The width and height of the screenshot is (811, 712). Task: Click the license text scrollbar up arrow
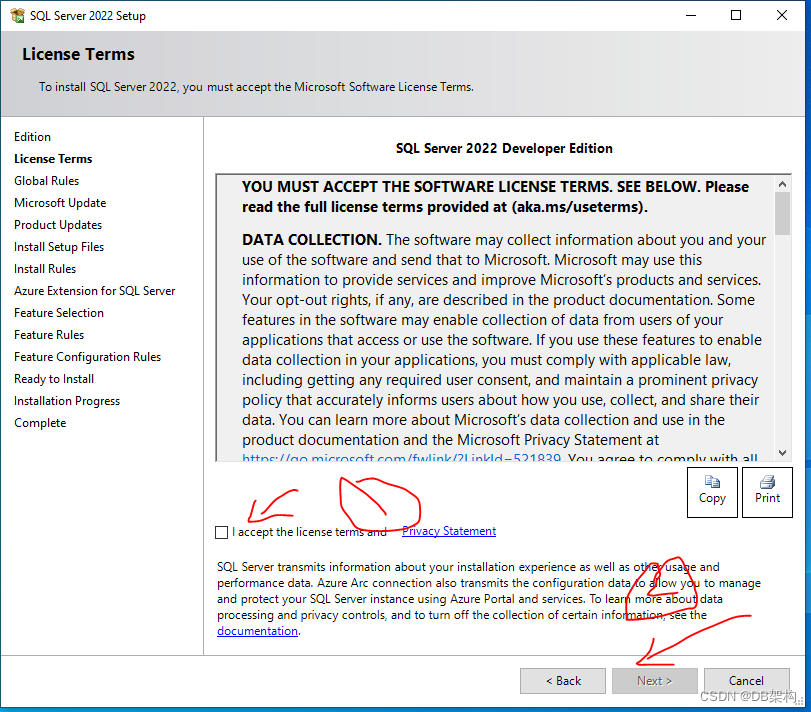click(781, 183)
